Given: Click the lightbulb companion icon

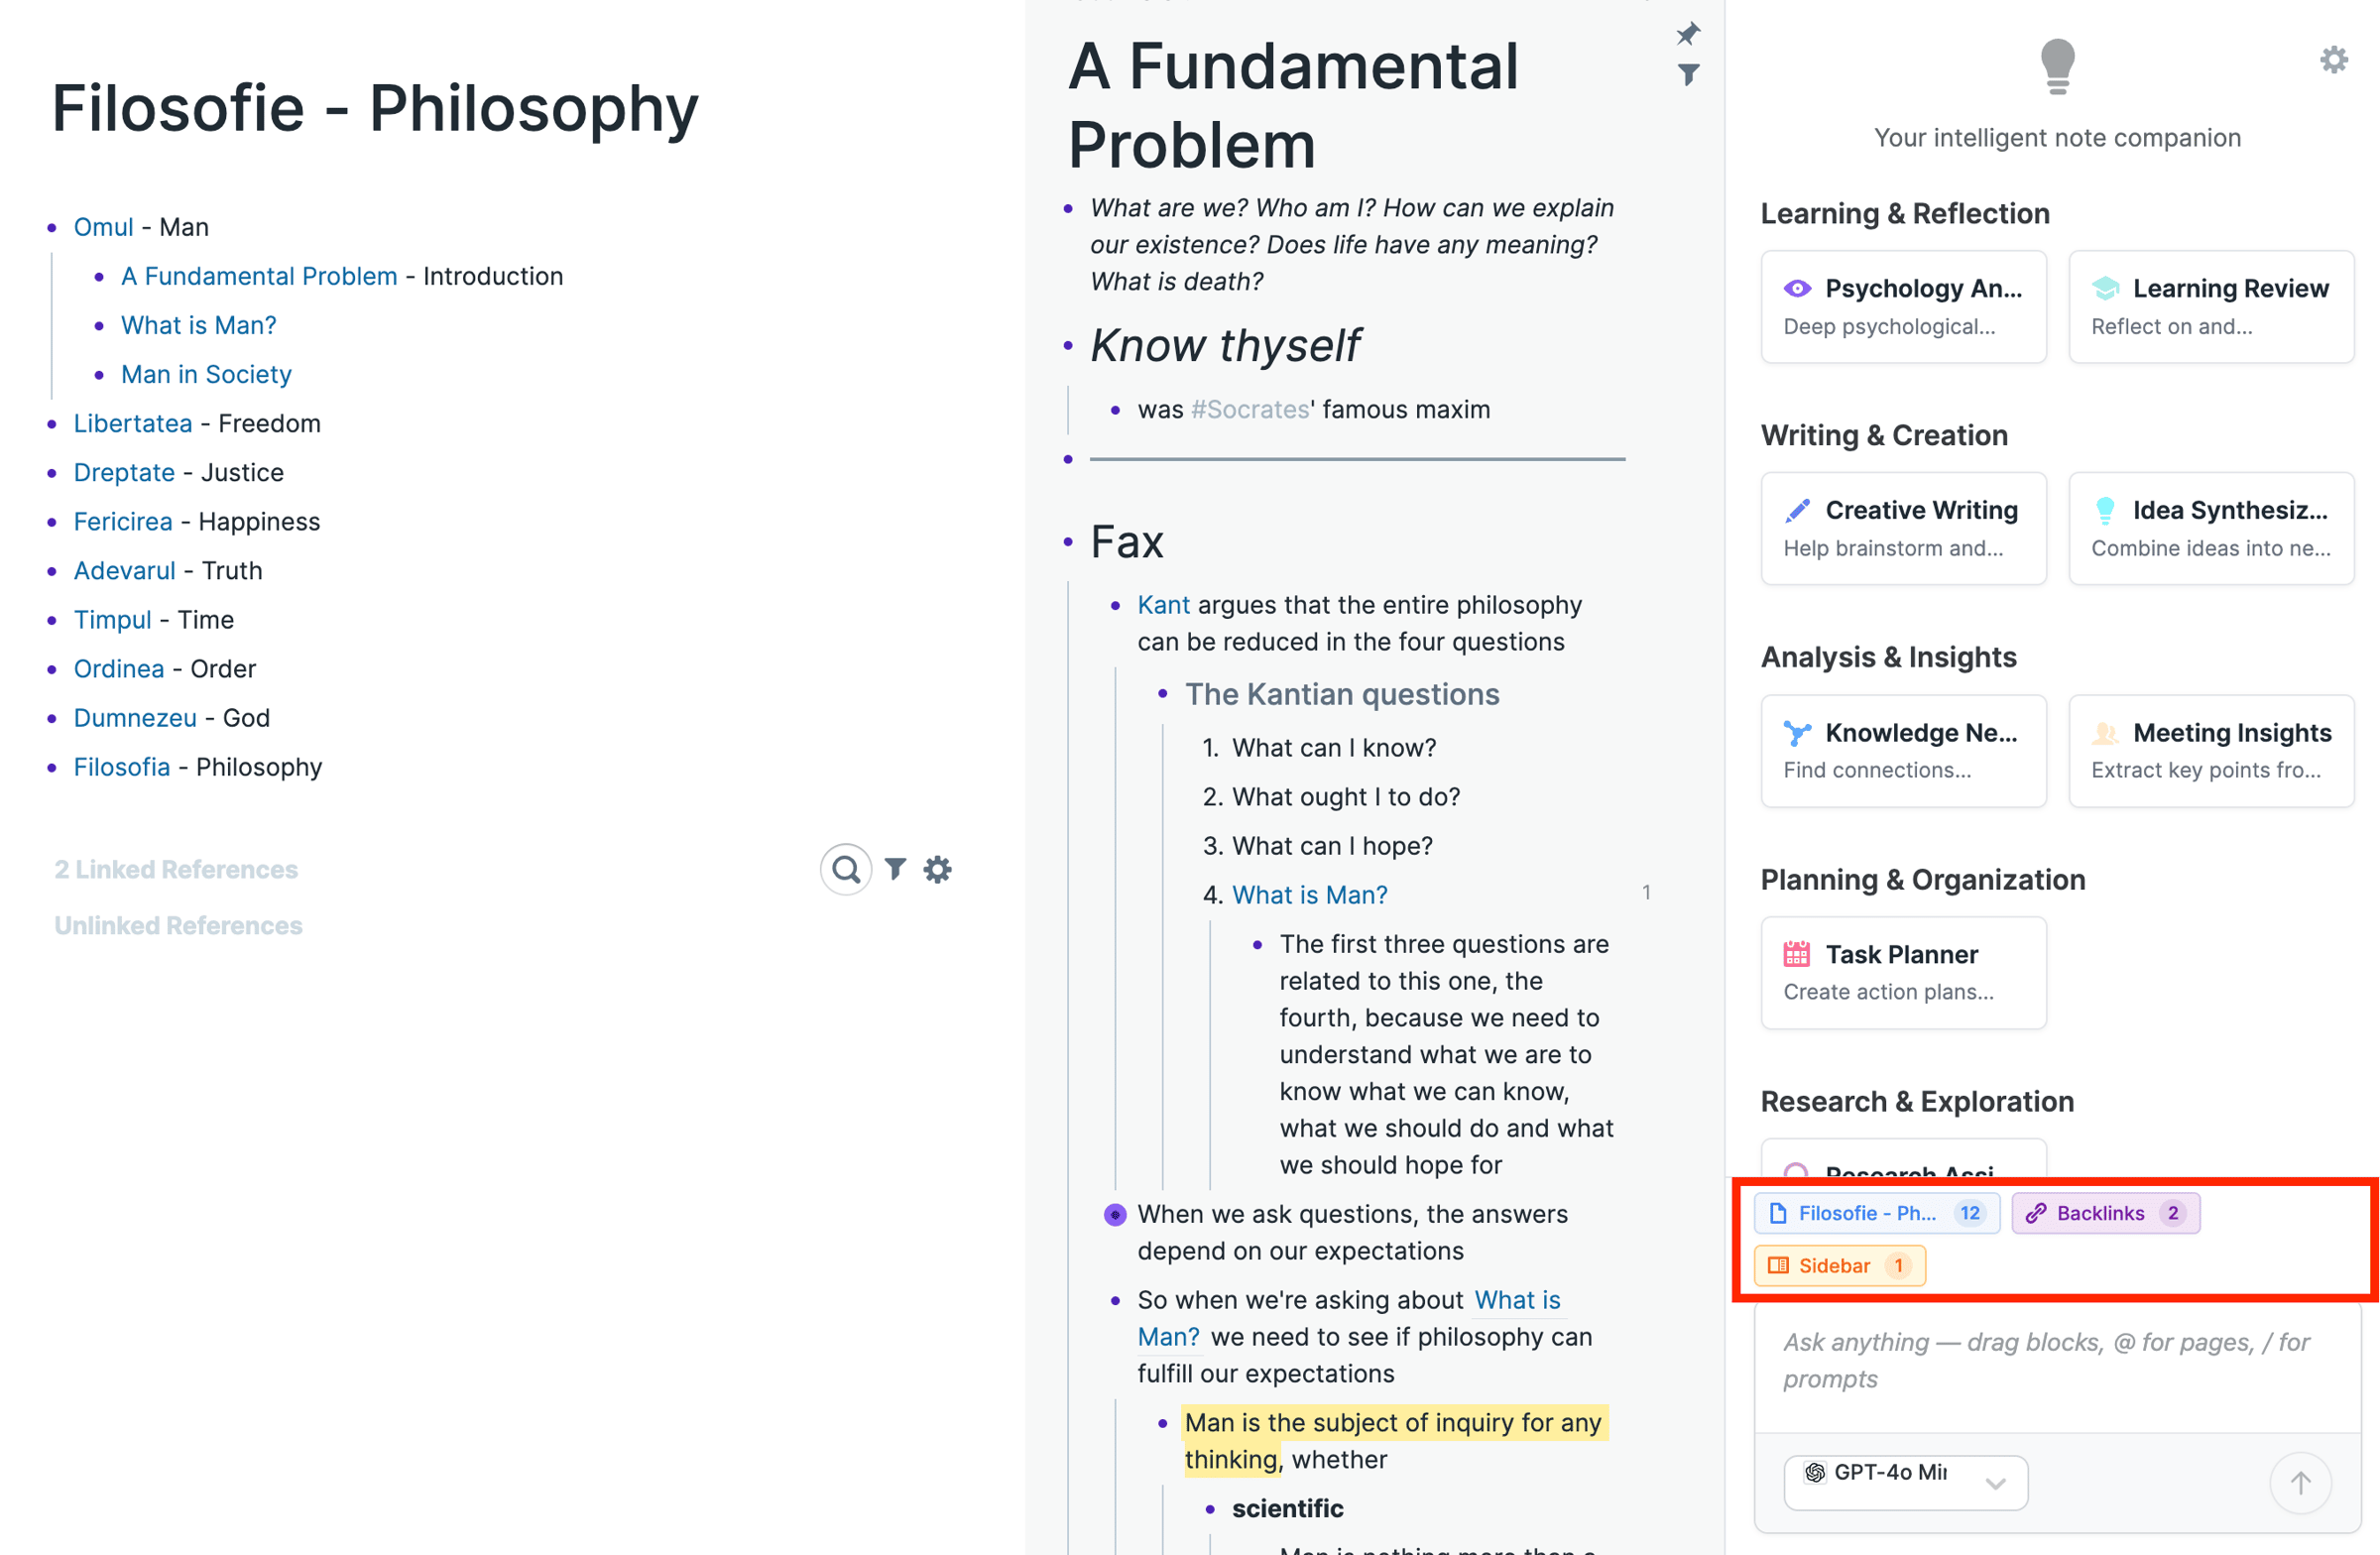Looking at the screenshot, I should coord(2057,66).
